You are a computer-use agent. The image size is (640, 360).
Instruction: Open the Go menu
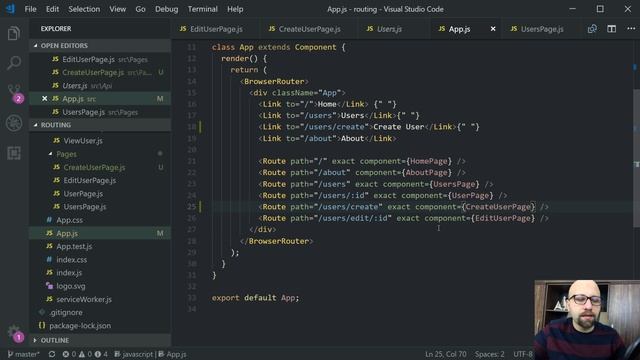pos(140,9)
